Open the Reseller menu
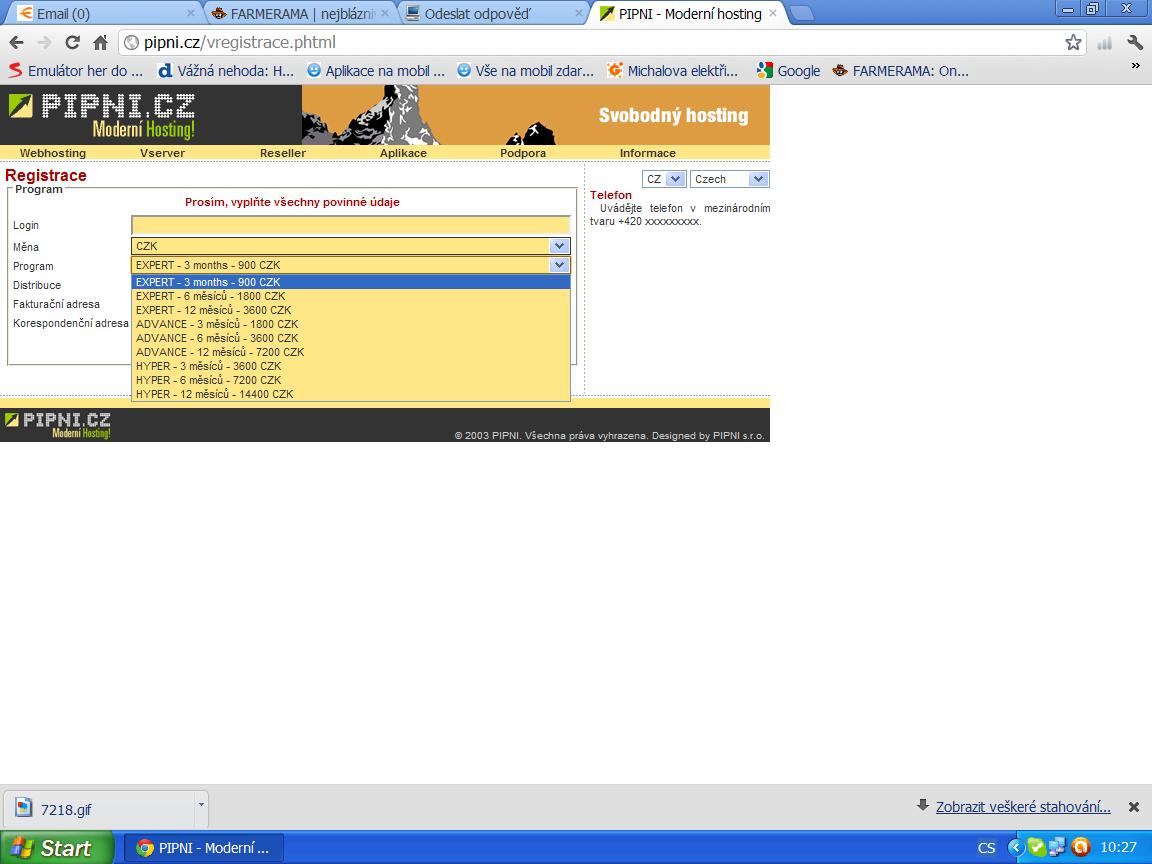This screenshot has height=864, width=1152. (283, 153)
